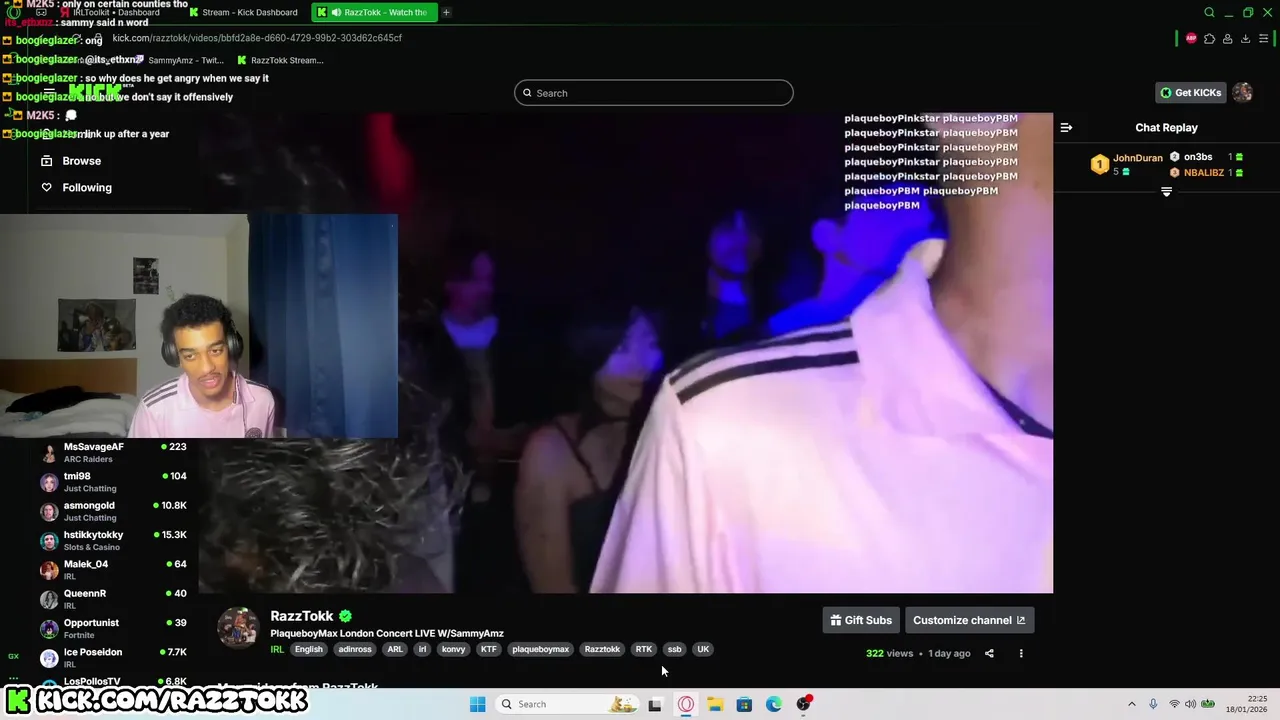Click the RazzTokk channel avatar
Image resolution: width=1280 pixels, height=720 pixels.
coord(238,627)
